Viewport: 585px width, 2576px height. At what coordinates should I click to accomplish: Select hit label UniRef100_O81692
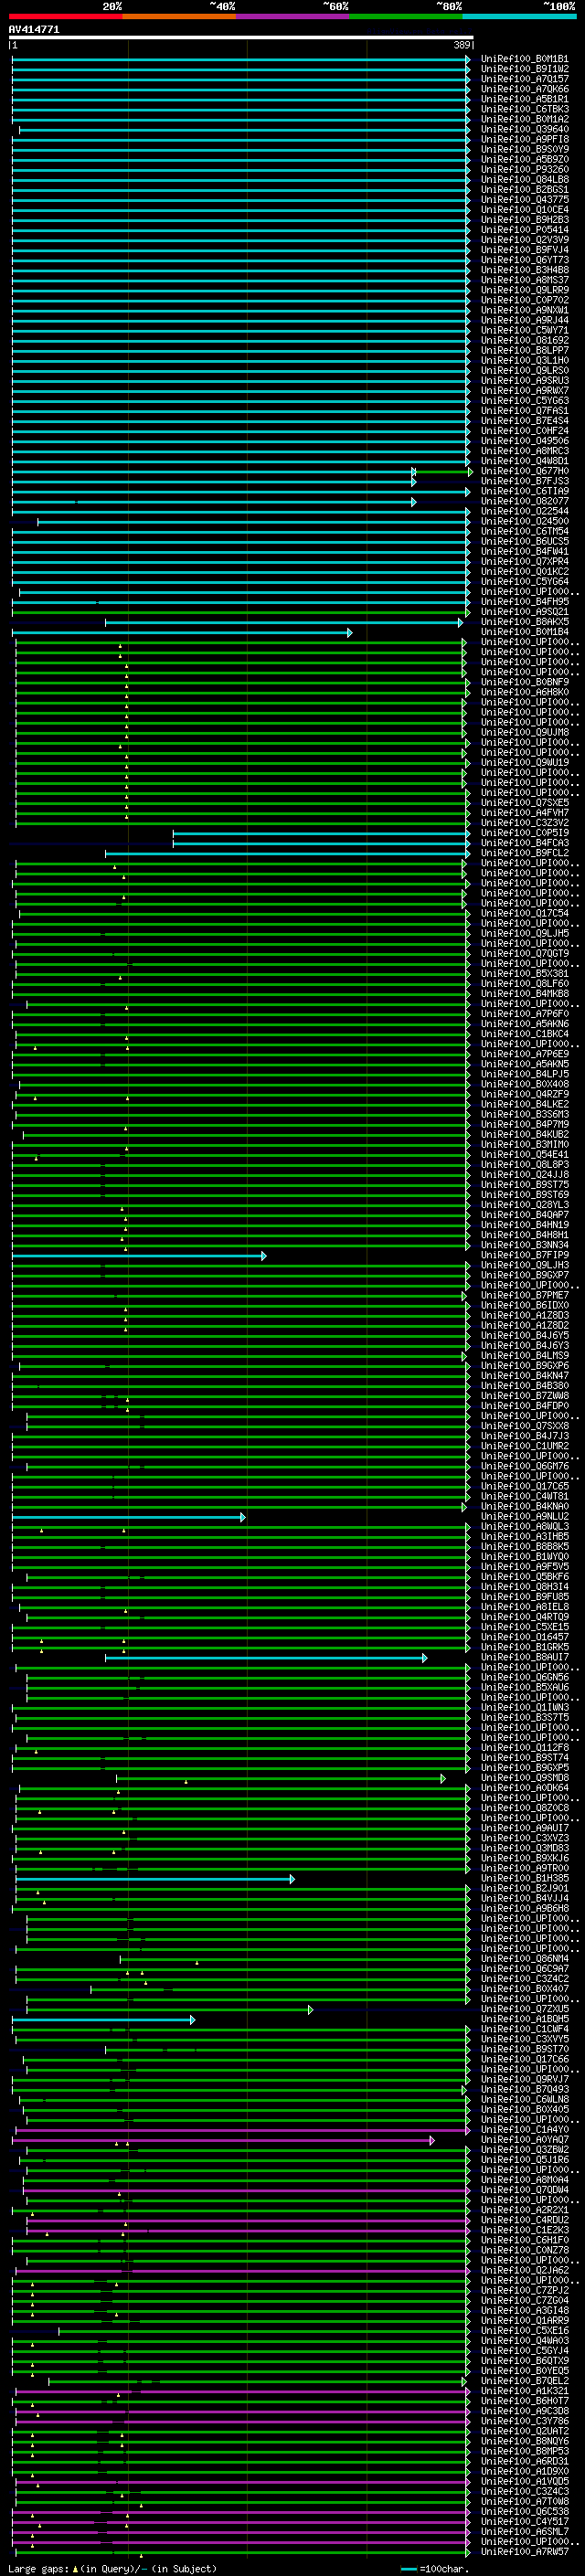(x=525, y=340)
